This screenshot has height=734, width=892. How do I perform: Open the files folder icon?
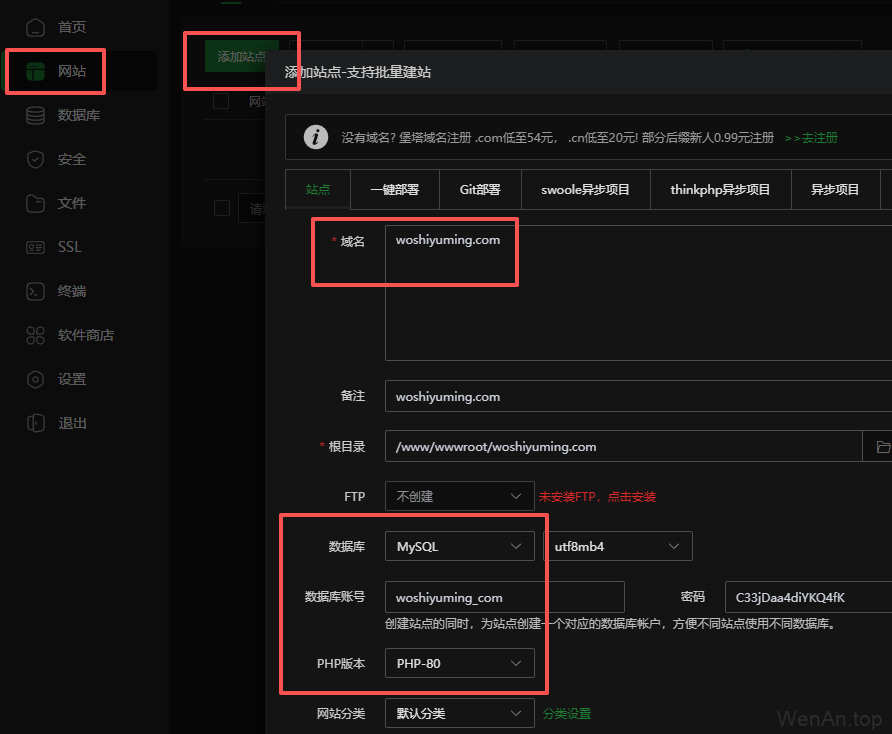pyautogui.click(x=36, y=203)
